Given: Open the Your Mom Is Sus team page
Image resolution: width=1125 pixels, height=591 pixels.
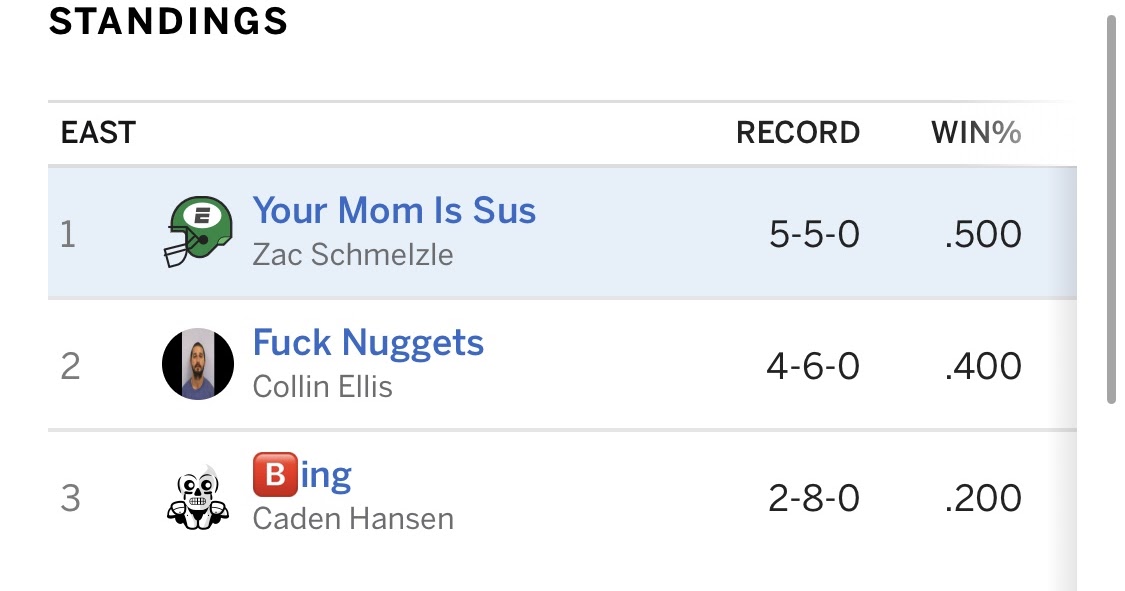Looking at the screenshot, I should [x=394, y=211].
